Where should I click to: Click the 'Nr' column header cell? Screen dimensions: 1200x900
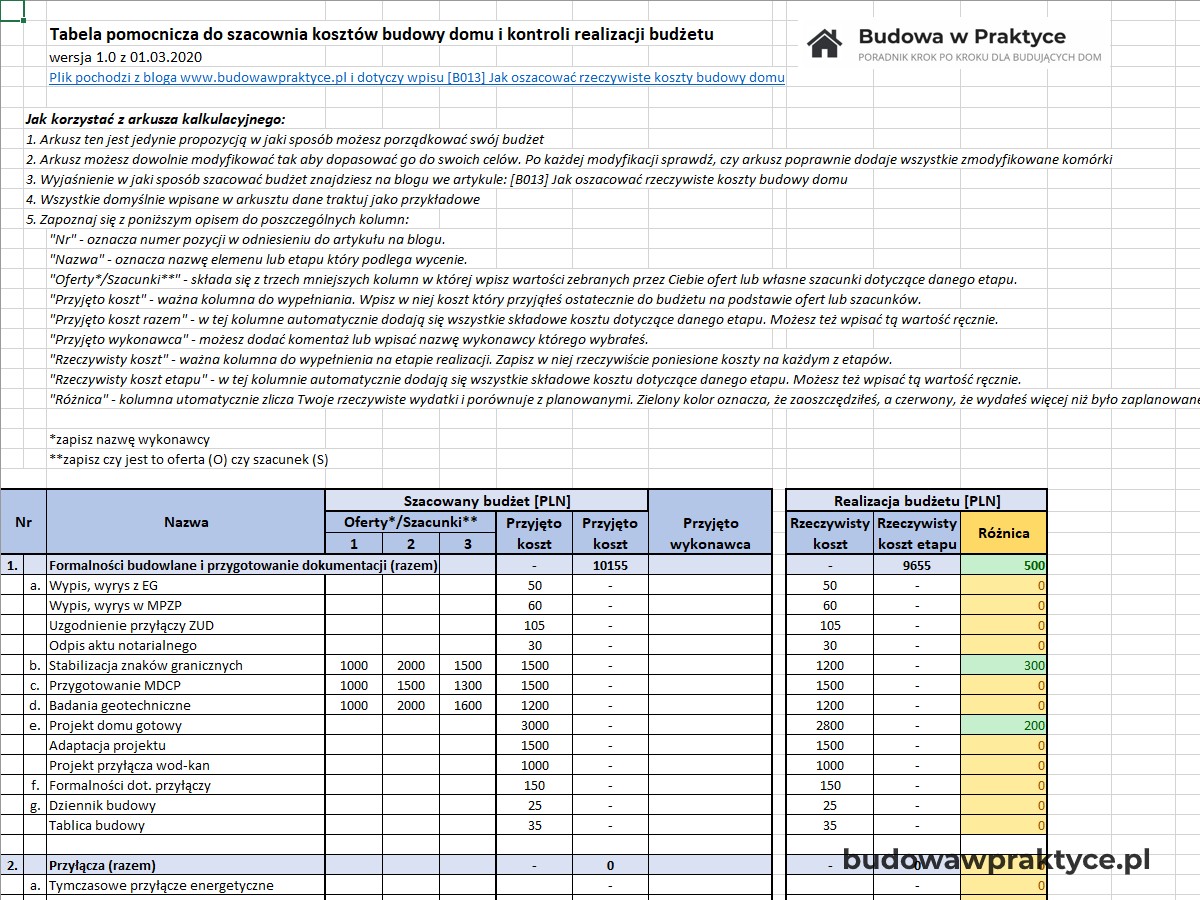pyautogui.click(x=24, y=521)
